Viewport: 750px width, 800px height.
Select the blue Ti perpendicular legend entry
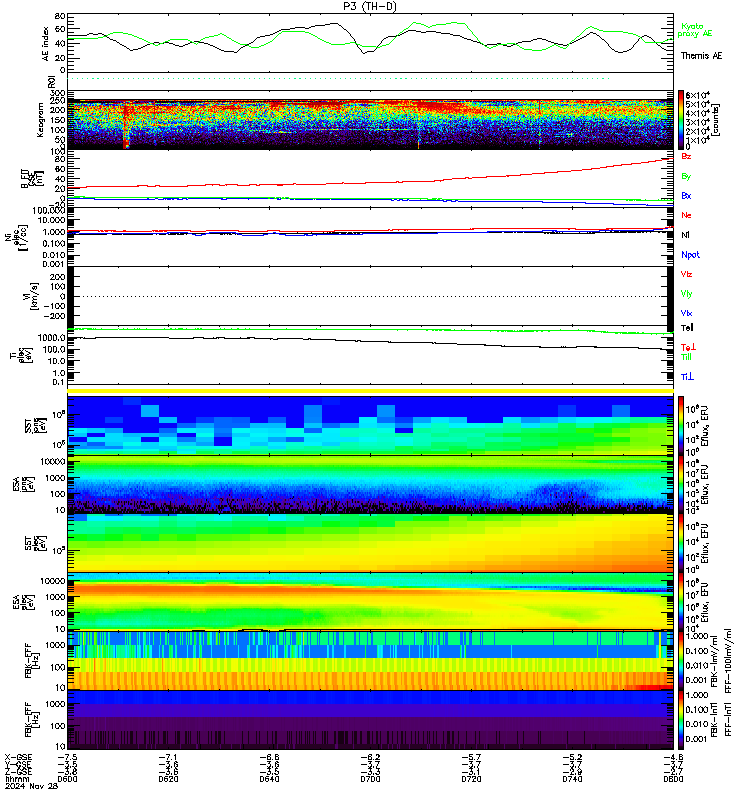pyautogui.click(x=687, y=377)
